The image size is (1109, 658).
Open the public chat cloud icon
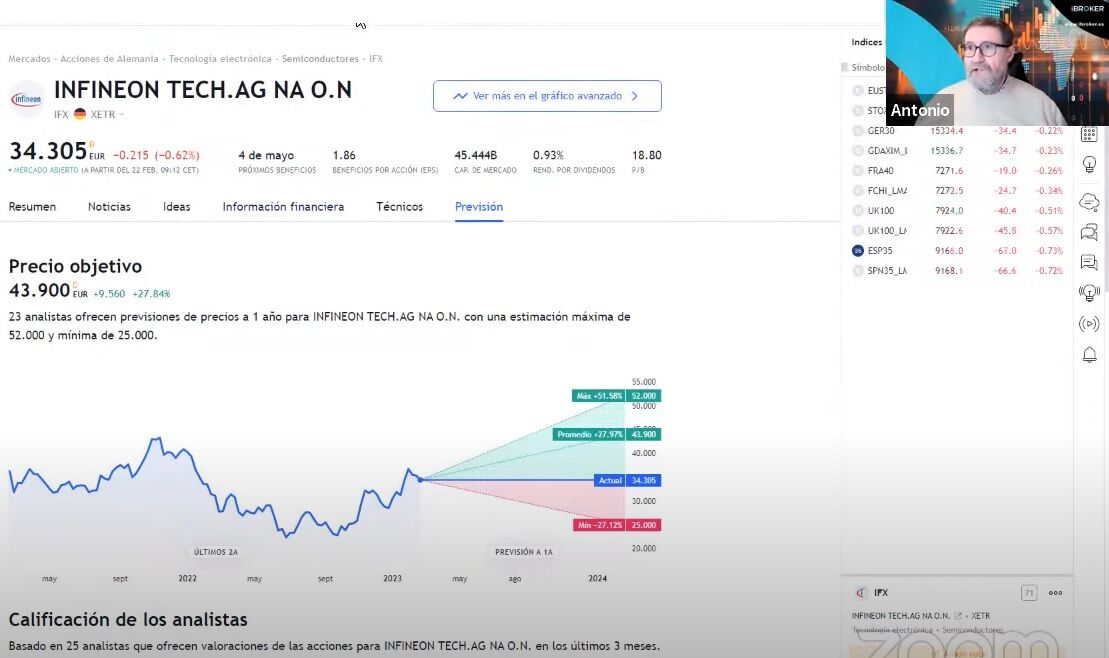pos(1089,201)
